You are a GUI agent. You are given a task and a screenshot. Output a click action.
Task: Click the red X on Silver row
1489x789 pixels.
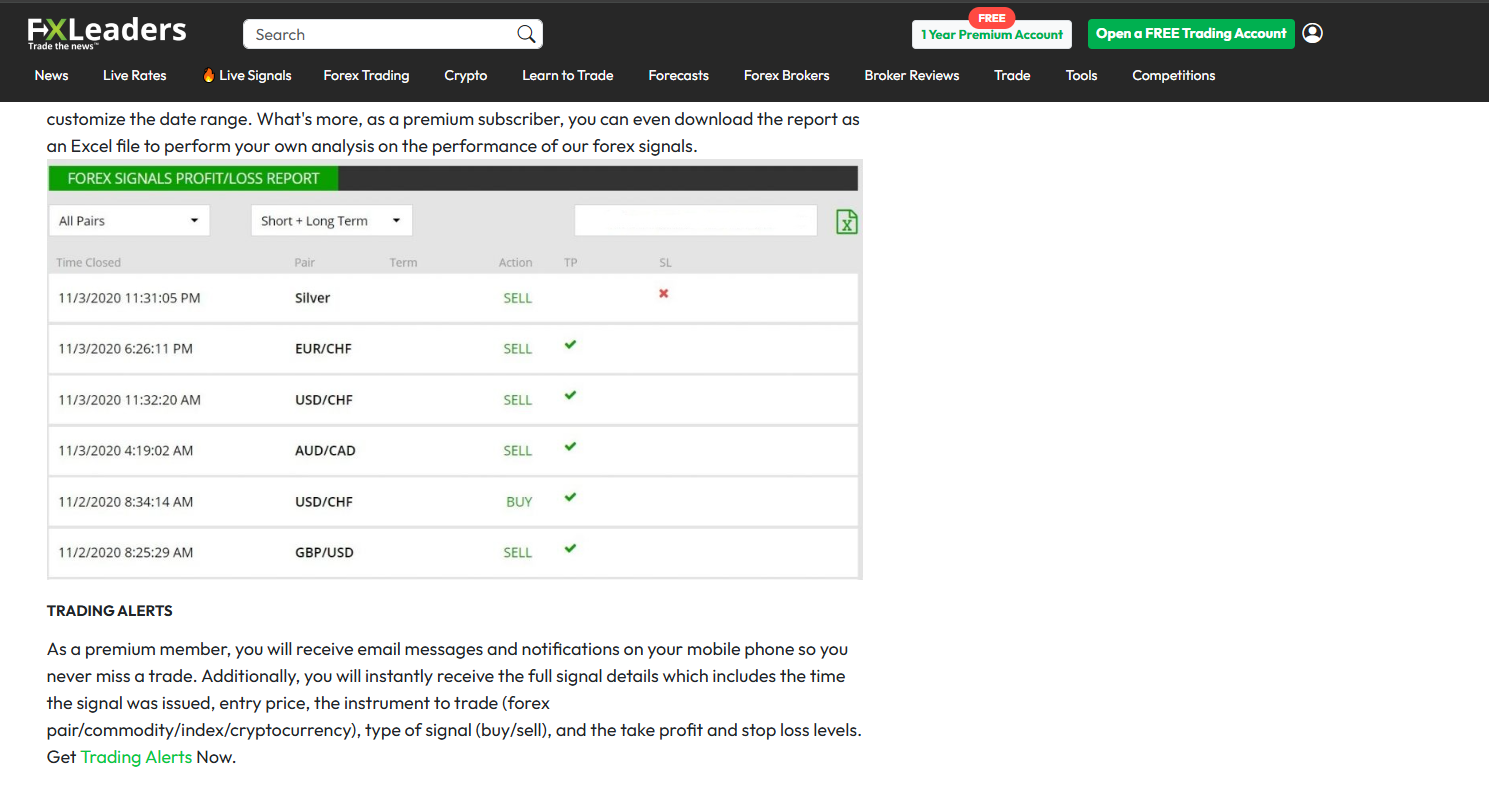[x=663, y=294]
